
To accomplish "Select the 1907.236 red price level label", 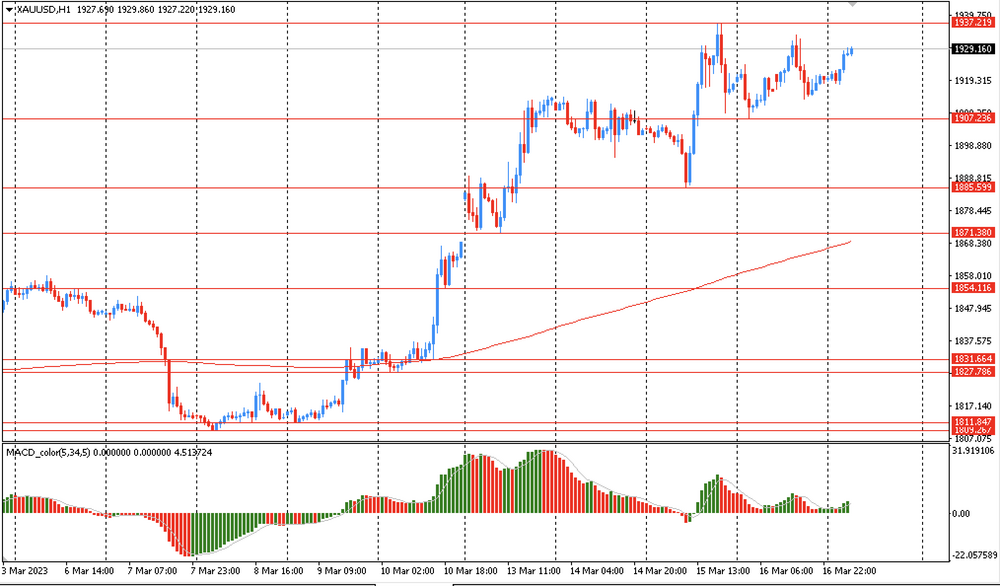I will pos(973,119).
